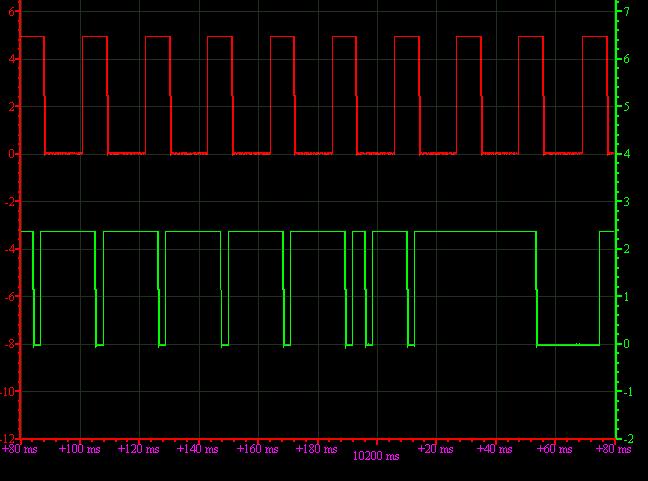Select the -10 label on red axis

click(x=8, y=392)
